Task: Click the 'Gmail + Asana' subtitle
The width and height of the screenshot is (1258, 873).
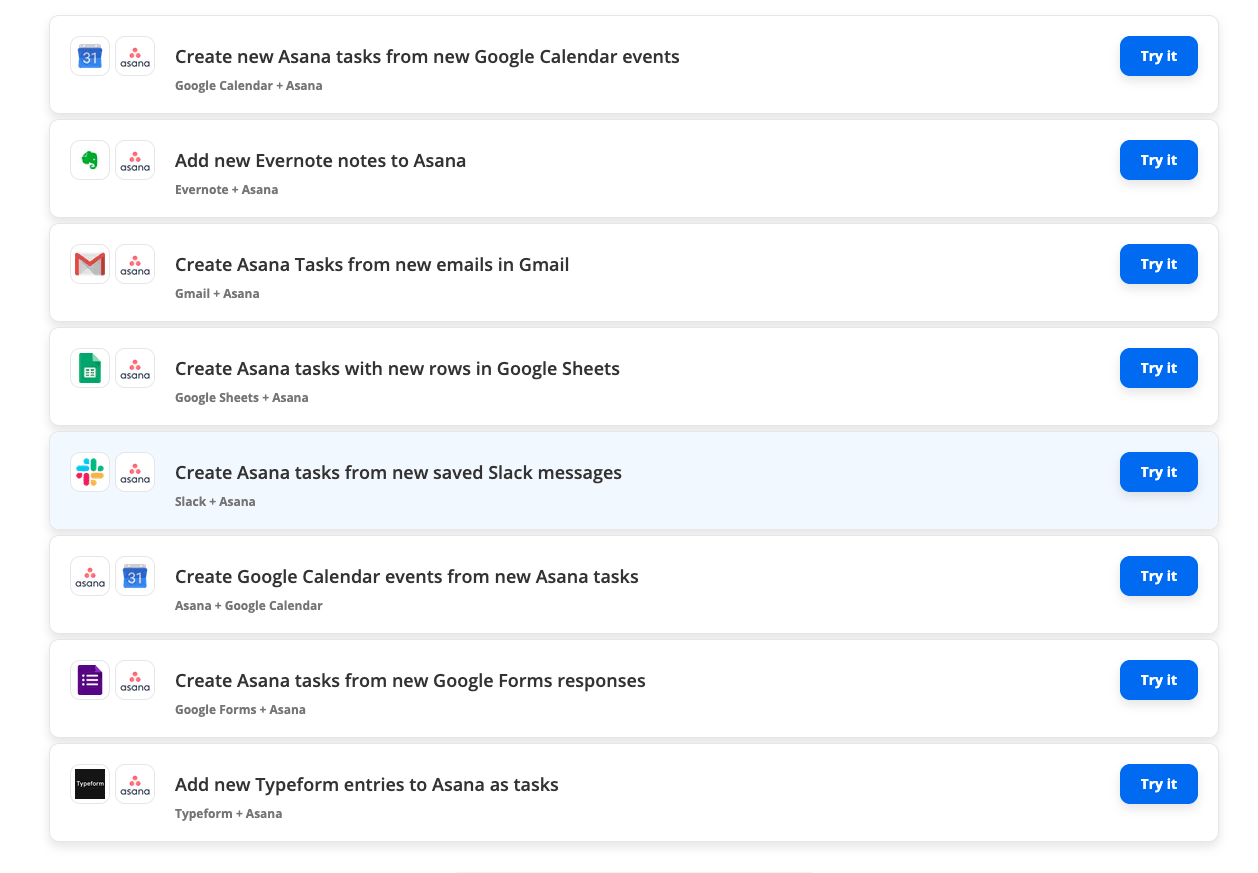Action: (217, 294)
